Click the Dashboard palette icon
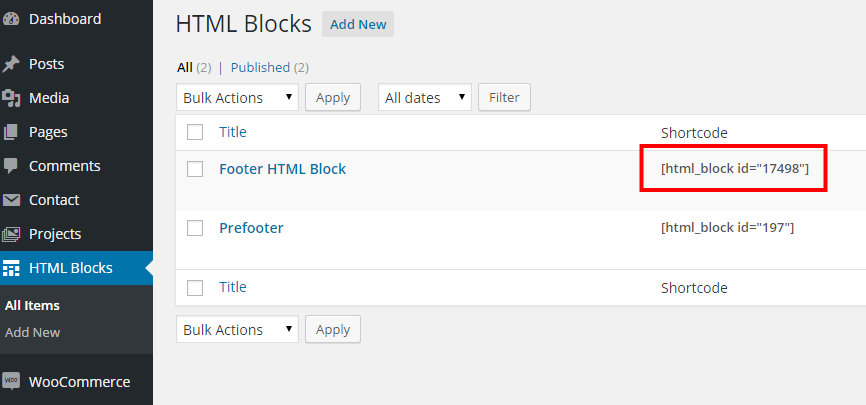 click(x=11, y=19)
